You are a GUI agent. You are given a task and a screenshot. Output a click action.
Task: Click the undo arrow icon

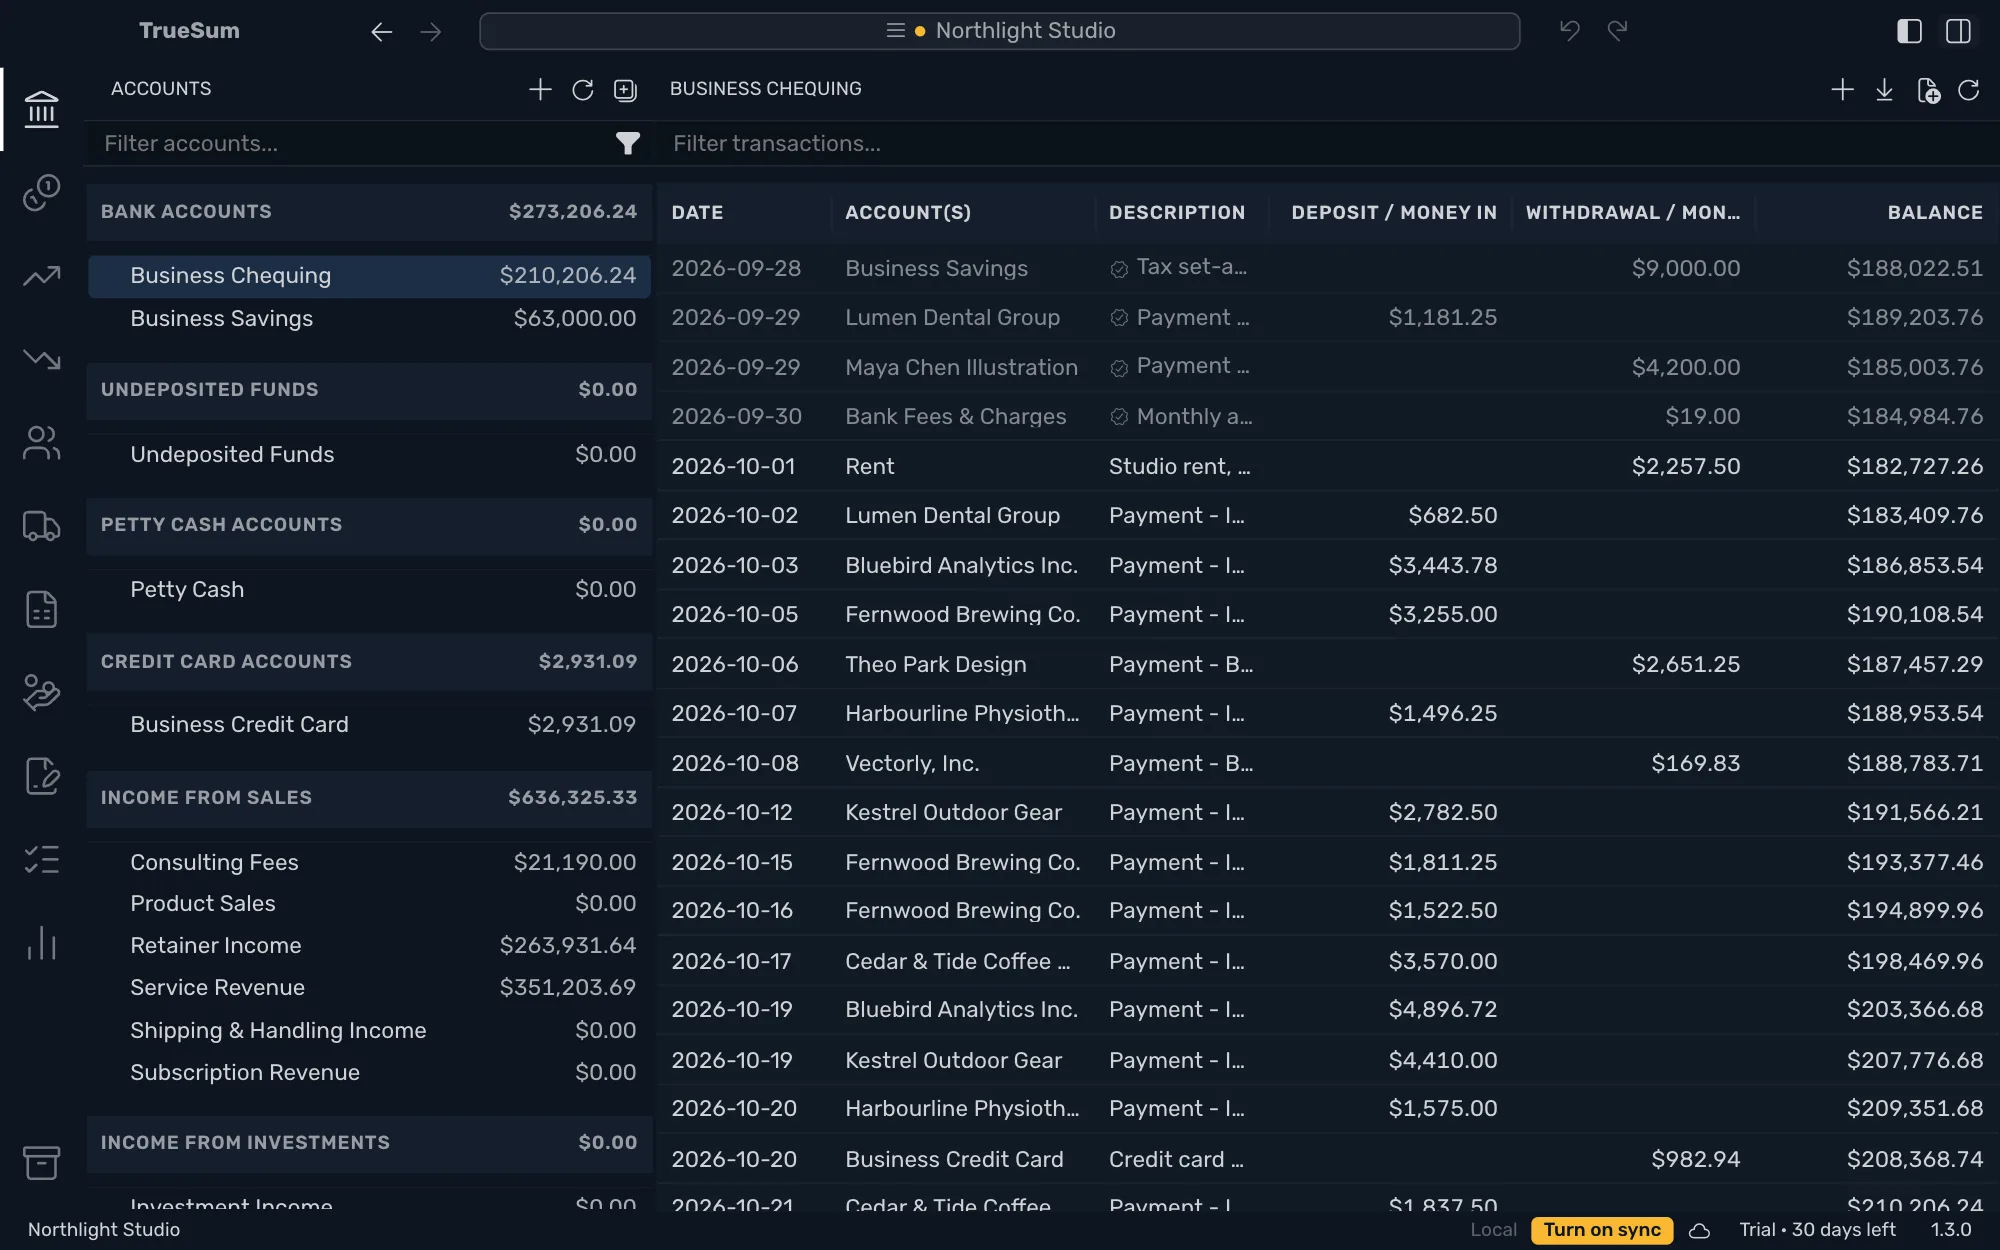[x=1570, y=31]
